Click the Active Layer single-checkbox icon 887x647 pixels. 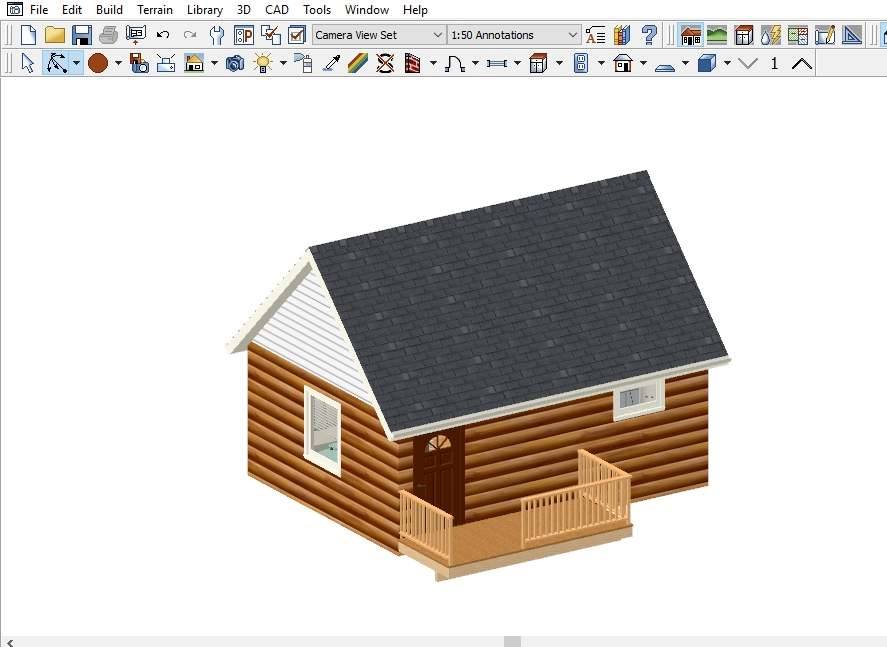click(x=297, y=35)
